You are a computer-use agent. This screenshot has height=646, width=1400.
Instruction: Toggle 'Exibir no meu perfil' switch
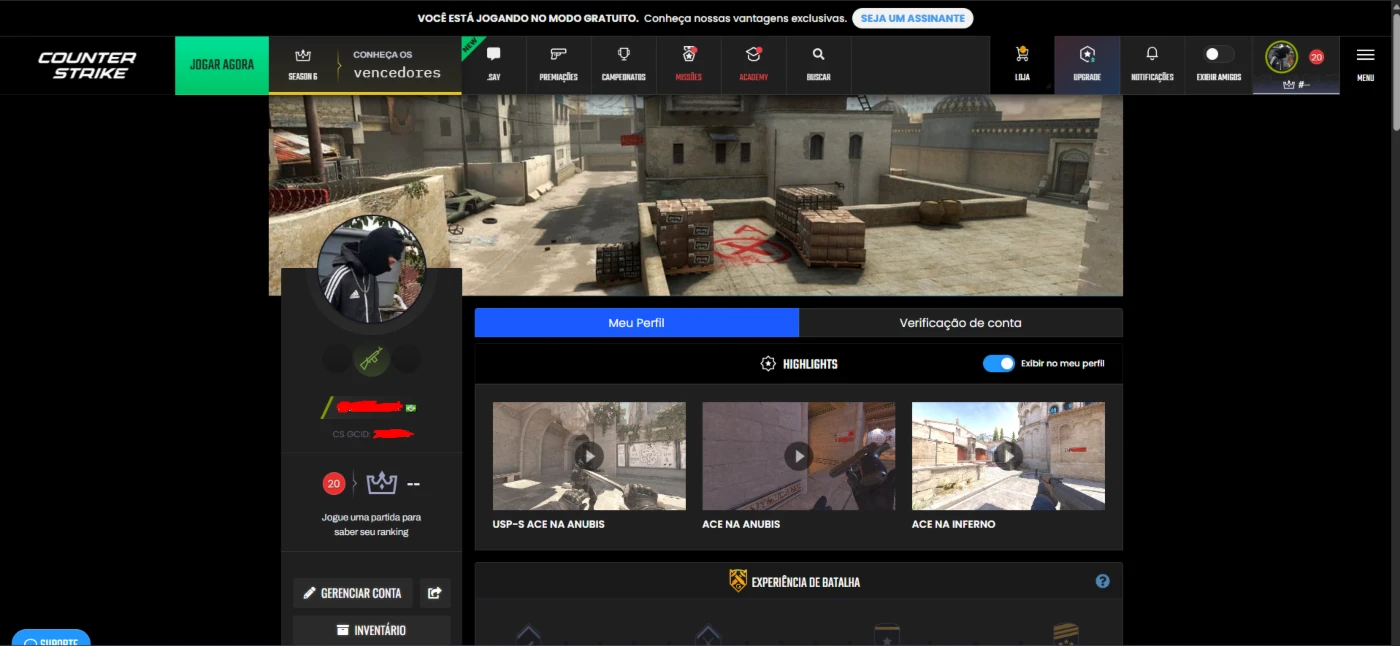coord(998,363)
